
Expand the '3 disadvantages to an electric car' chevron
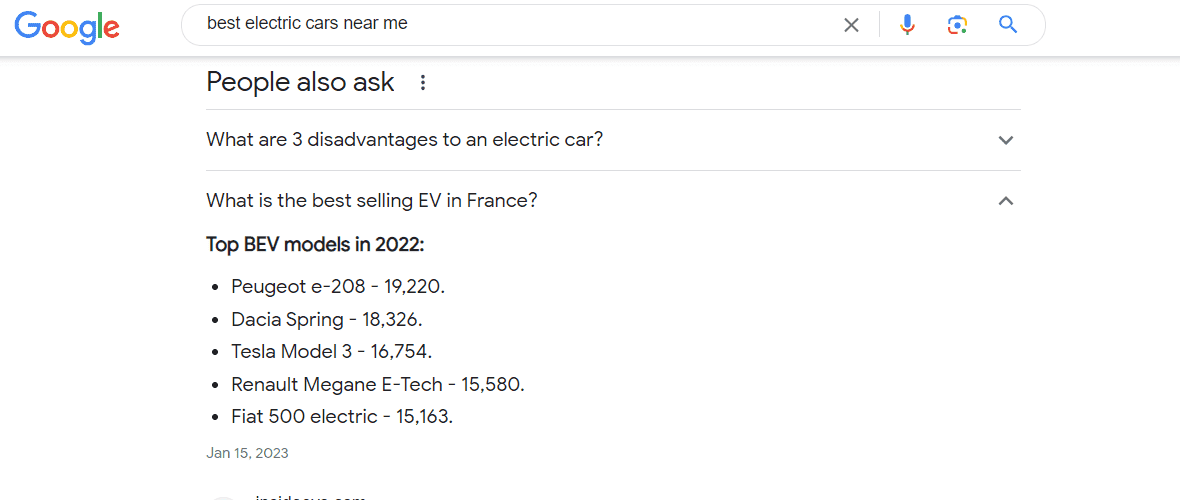tap(1005, 140)
